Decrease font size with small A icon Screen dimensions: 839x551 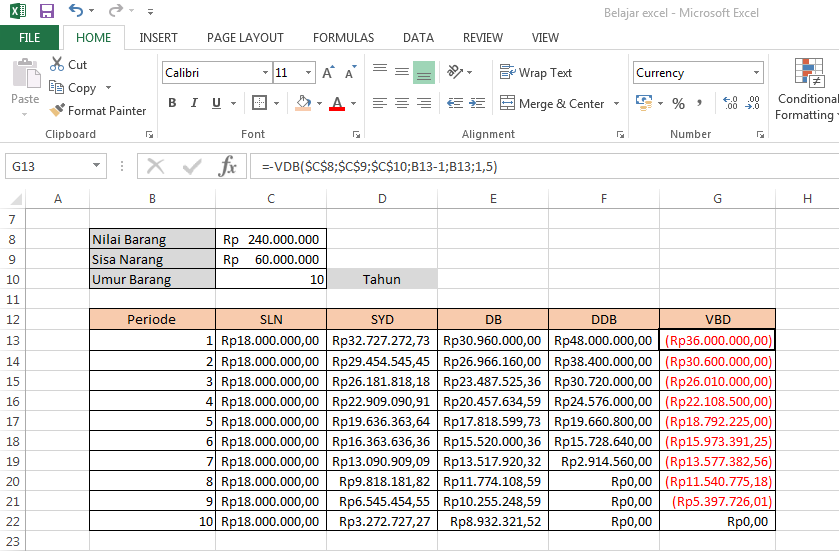[x=350, y=72]
